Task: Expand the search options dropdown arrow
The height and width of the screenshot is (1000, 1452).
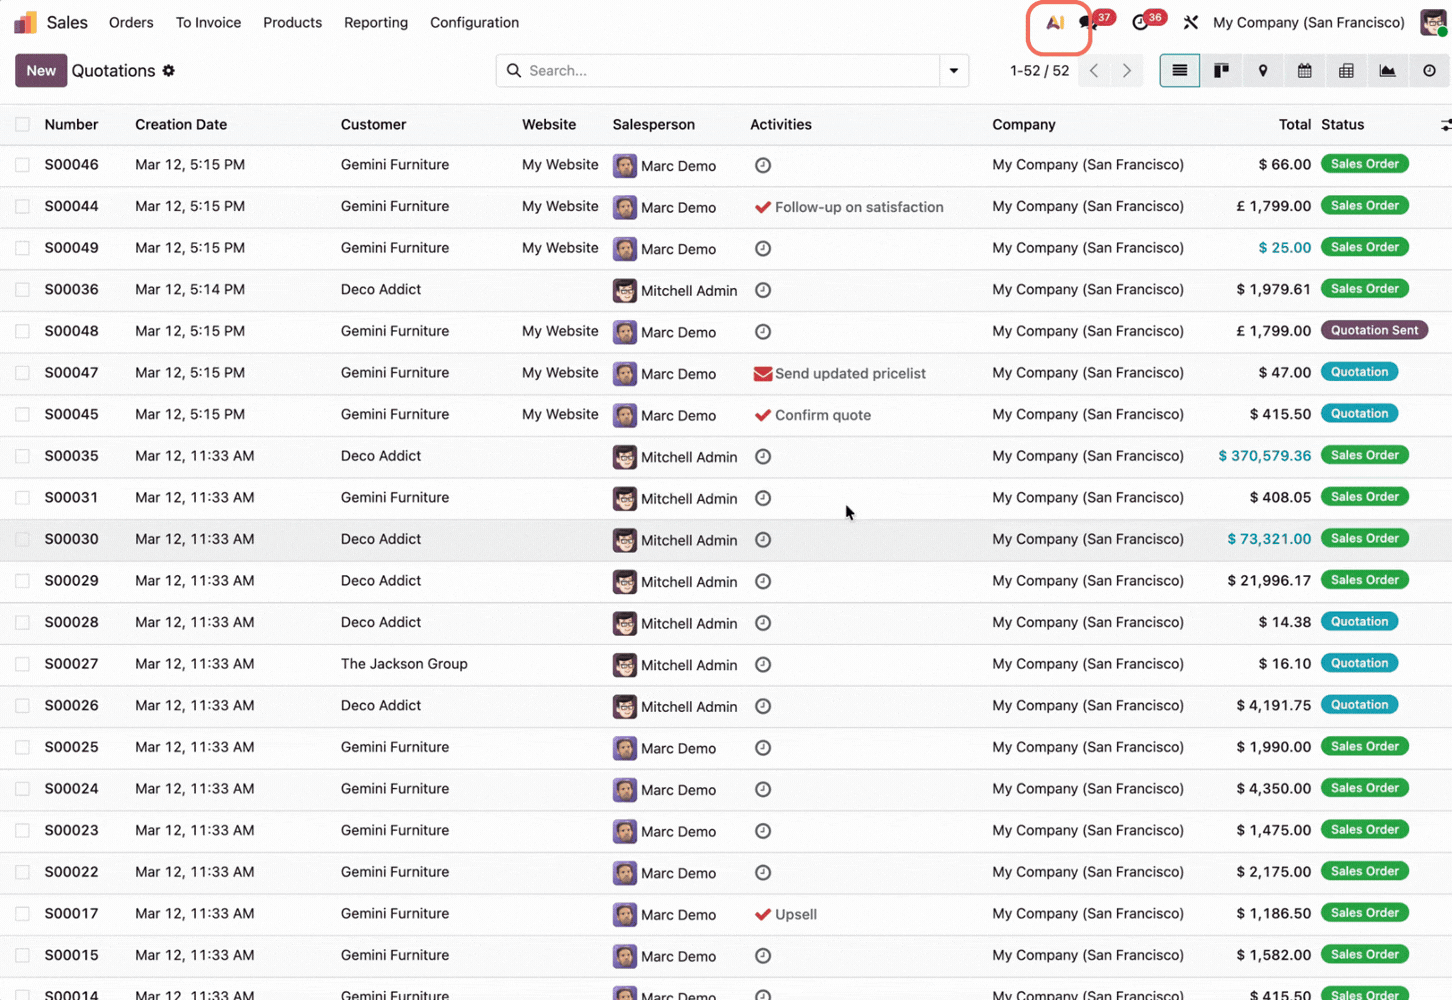Action: (953, 71)
